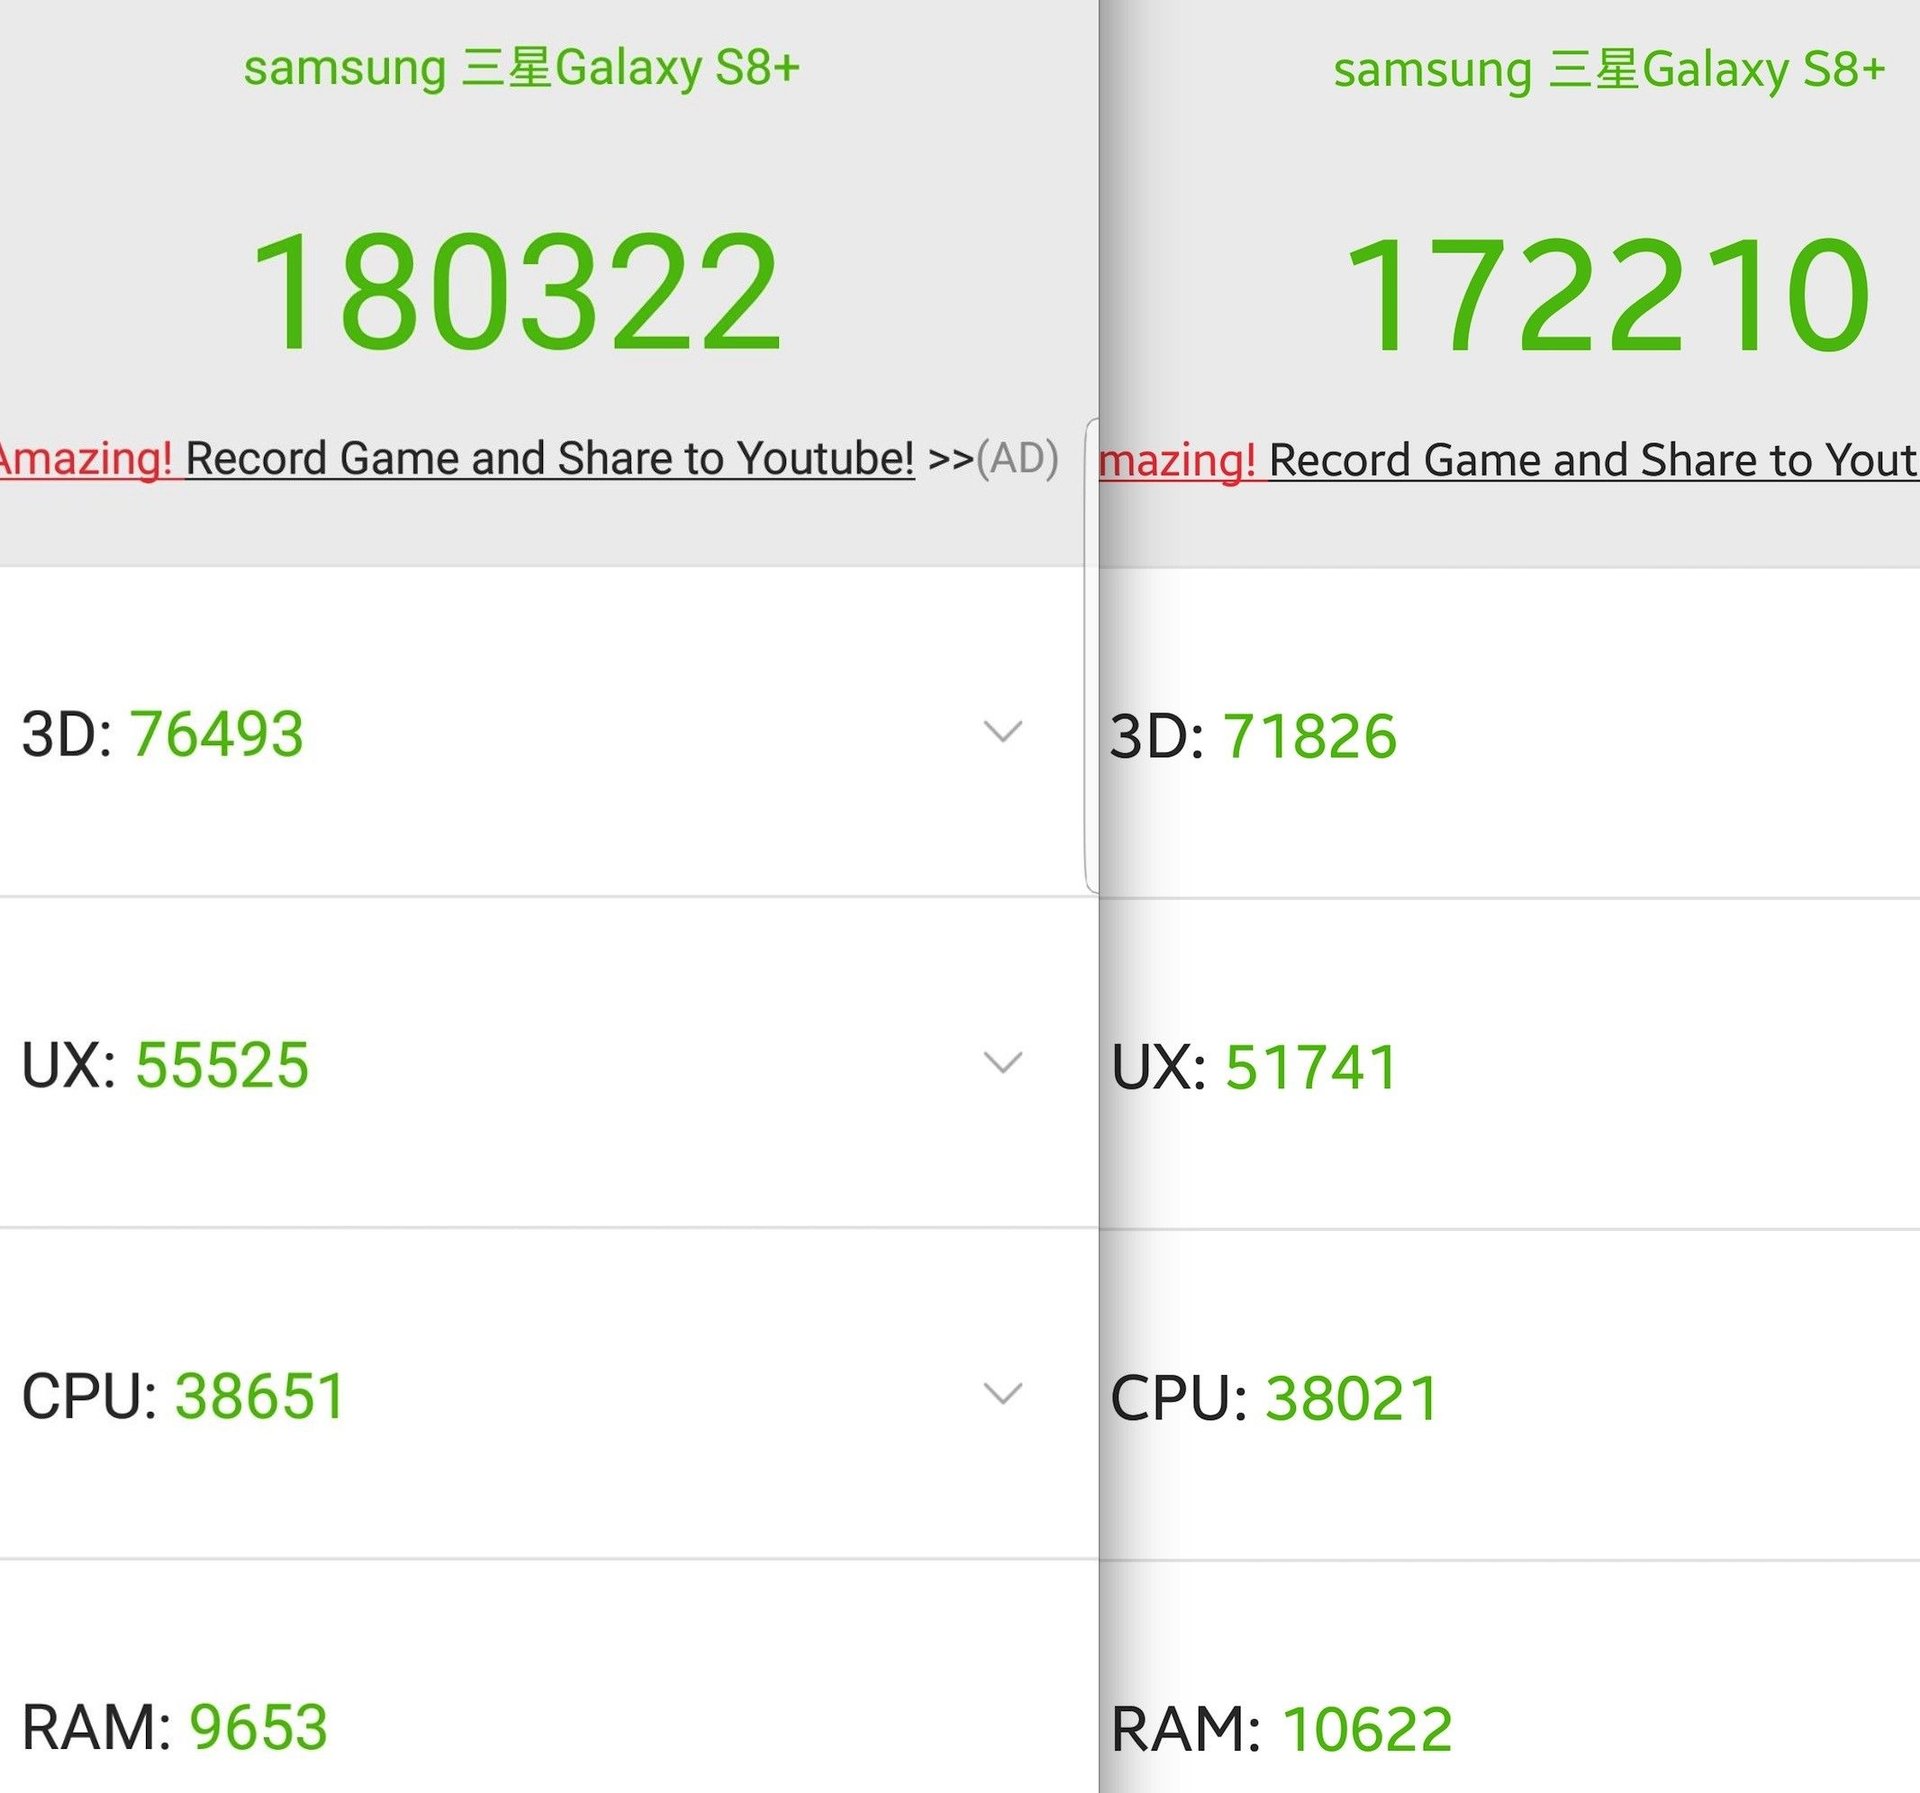Tap the left 3D: 76493 score text

(162, 734)
